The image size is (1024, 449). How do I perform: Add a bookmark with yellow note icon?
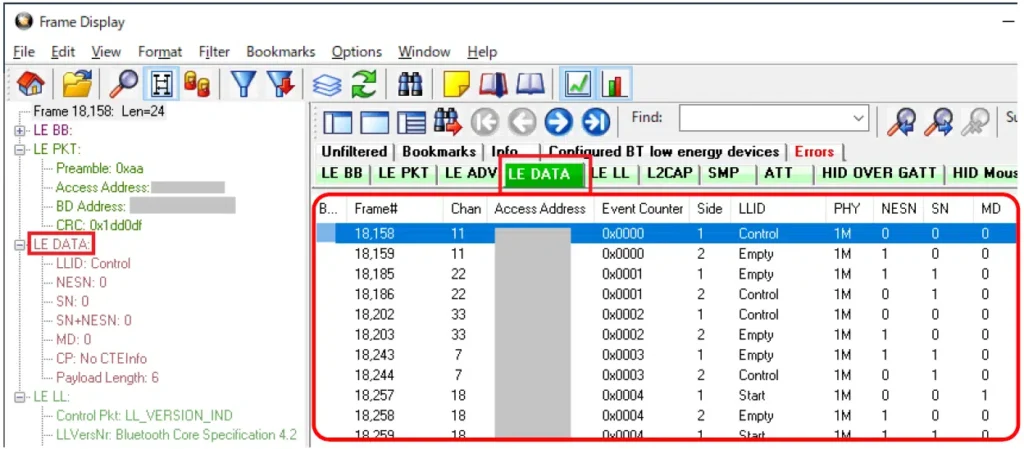[x=457, y=85]
